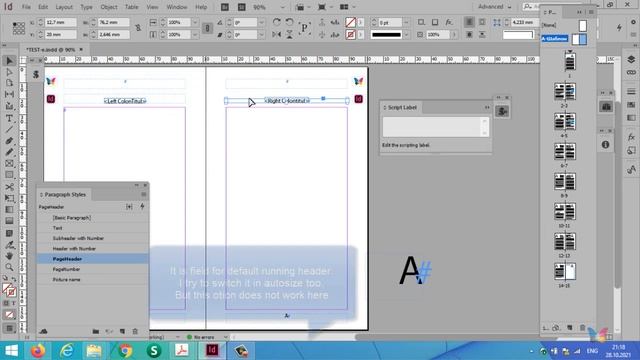Select the Line tool
This screenshot has height=360, width=640.
click(9, 129)
